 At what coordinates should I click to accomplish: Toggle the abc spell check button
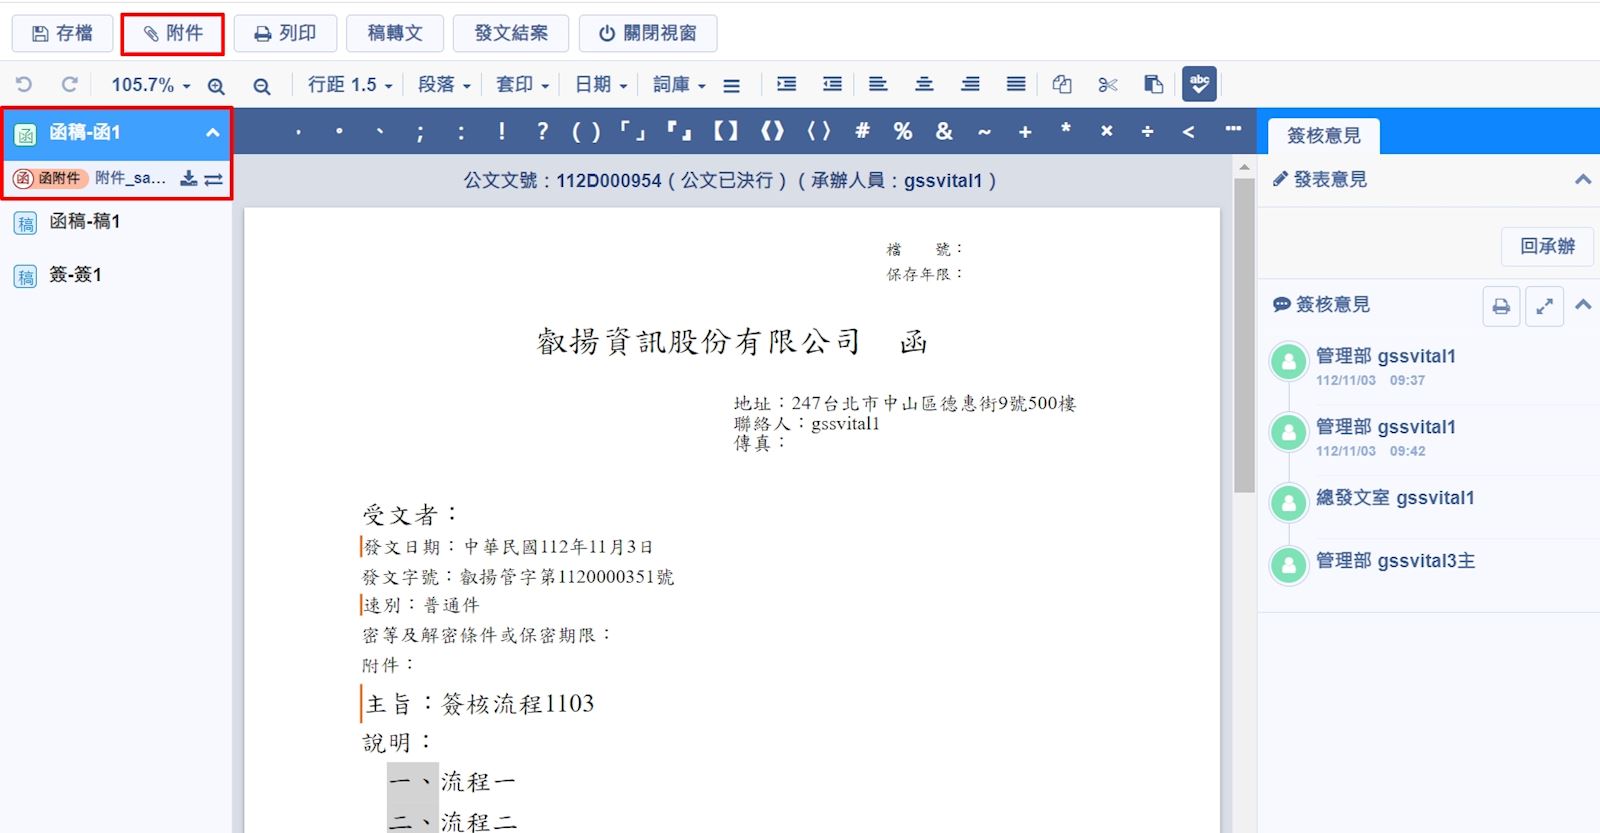point(1199,84)
